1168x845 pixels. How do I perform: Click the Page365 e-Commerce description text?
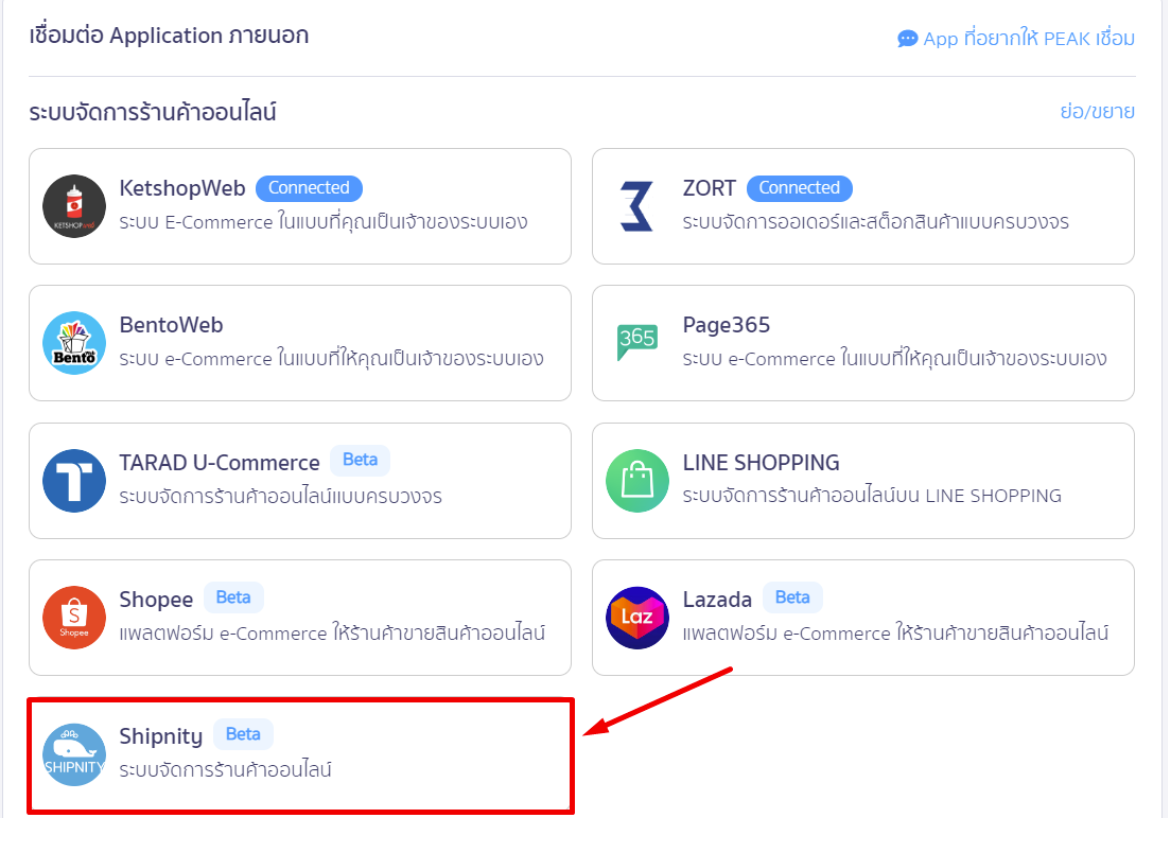(895, 358)
